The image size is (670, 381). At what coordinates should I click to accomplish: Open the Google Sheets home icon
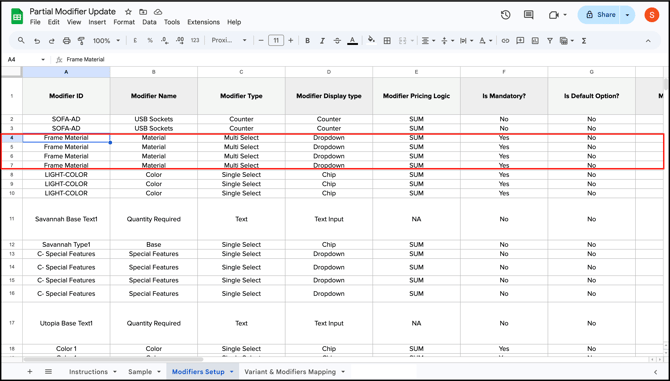click(17, 16)
